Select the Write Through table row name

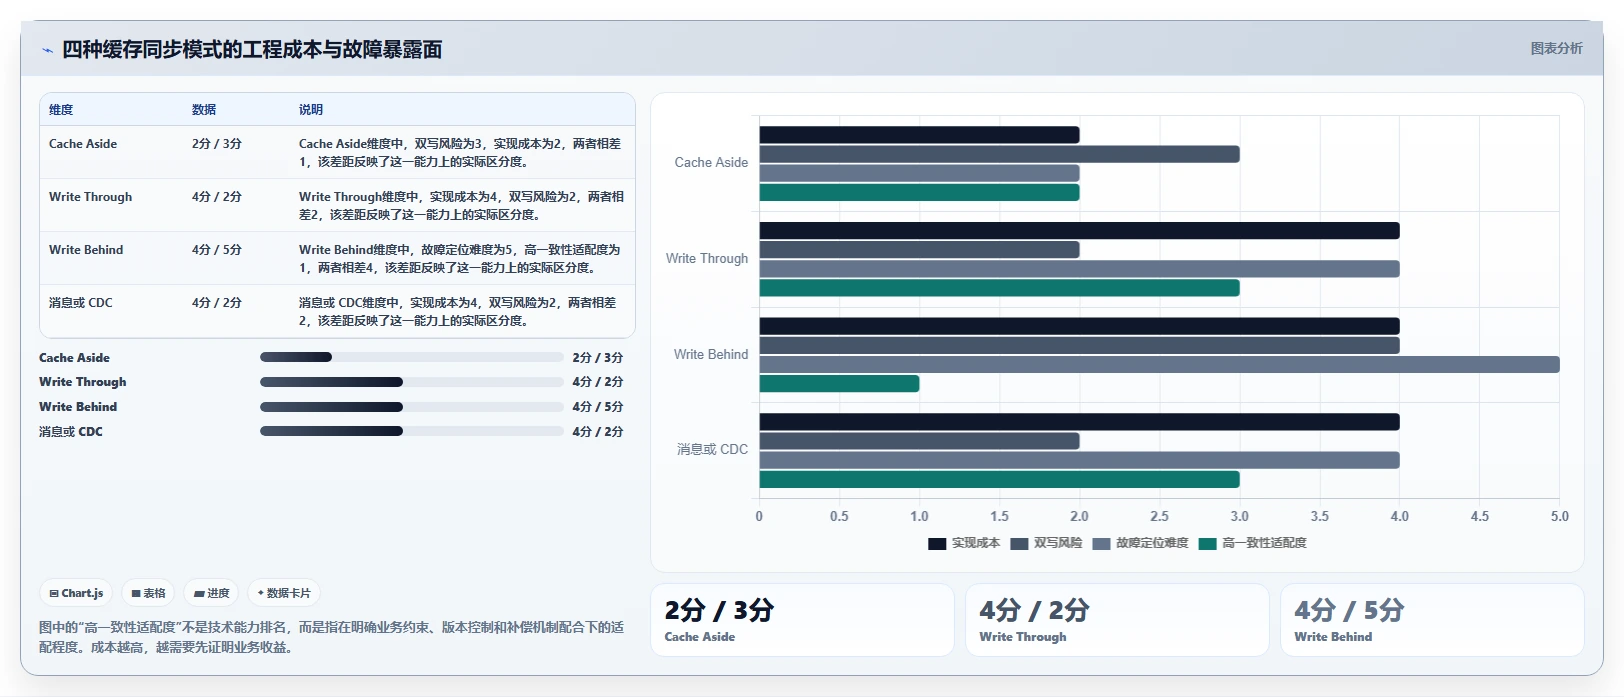[90, 197]
